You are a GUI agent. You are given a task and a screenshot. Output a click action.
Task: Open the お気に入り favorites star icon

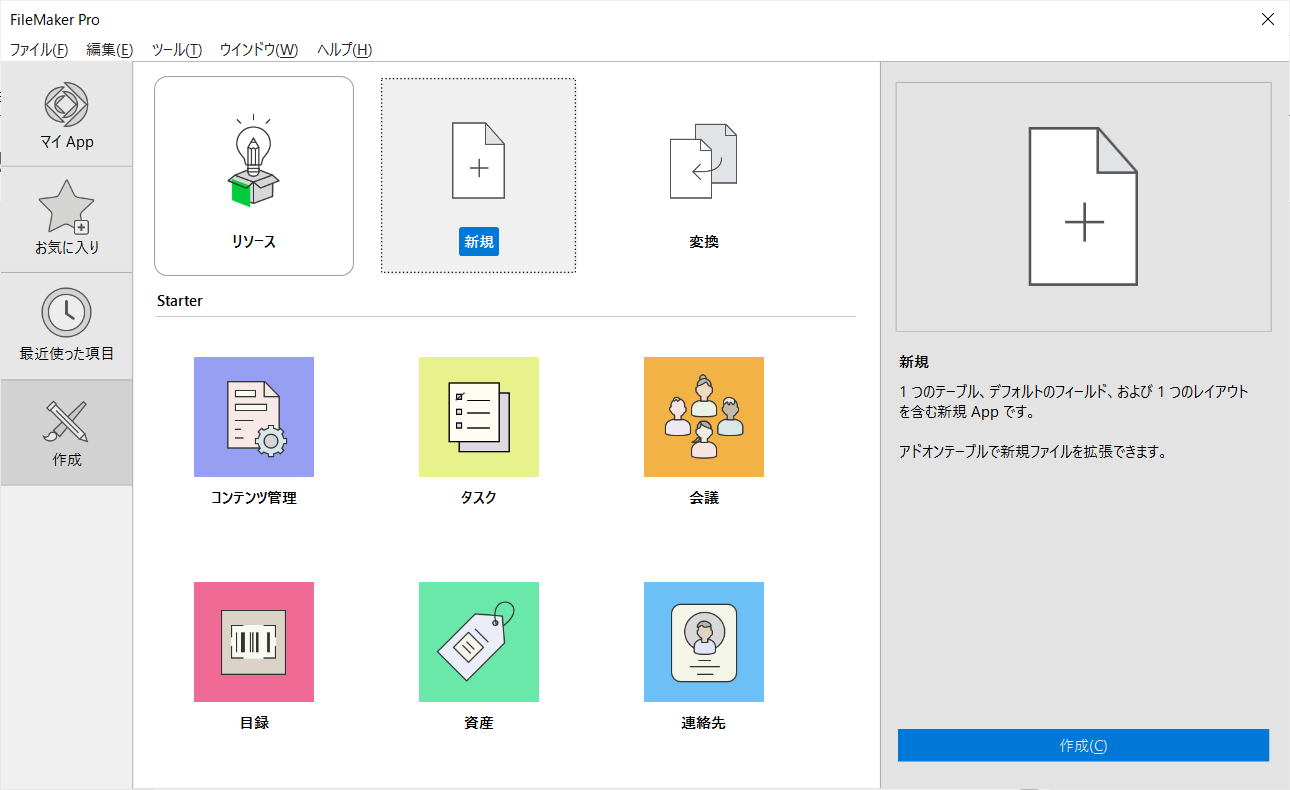pyautogui.click(x=66, y=207)
